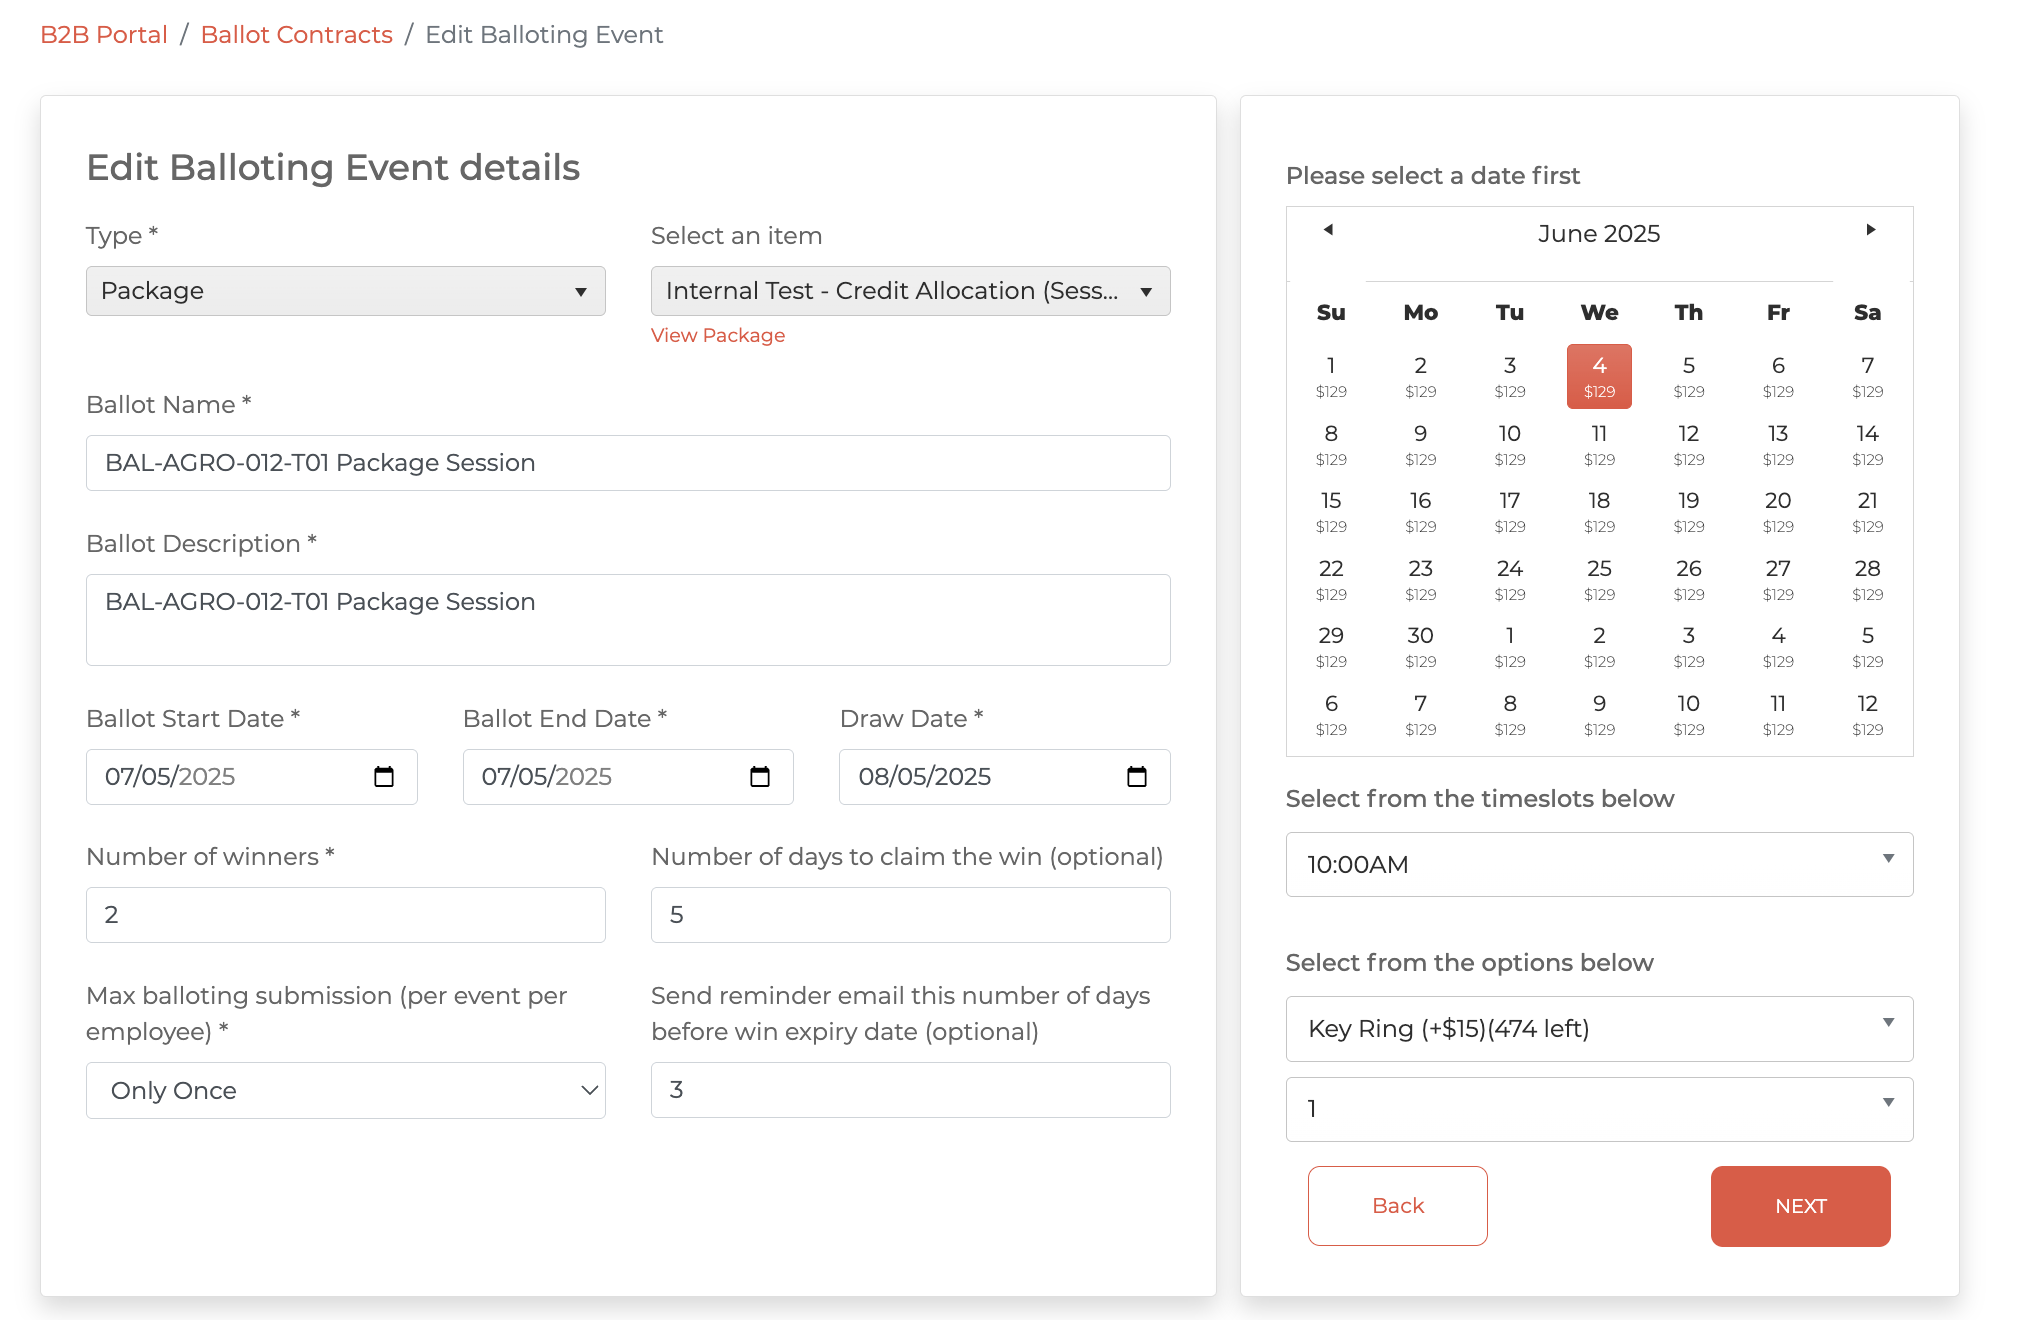The width and height of the screenshot is (2036, 1320).
Task: Open the quantity dropdown showing 1
Action: [1598, 1108]
